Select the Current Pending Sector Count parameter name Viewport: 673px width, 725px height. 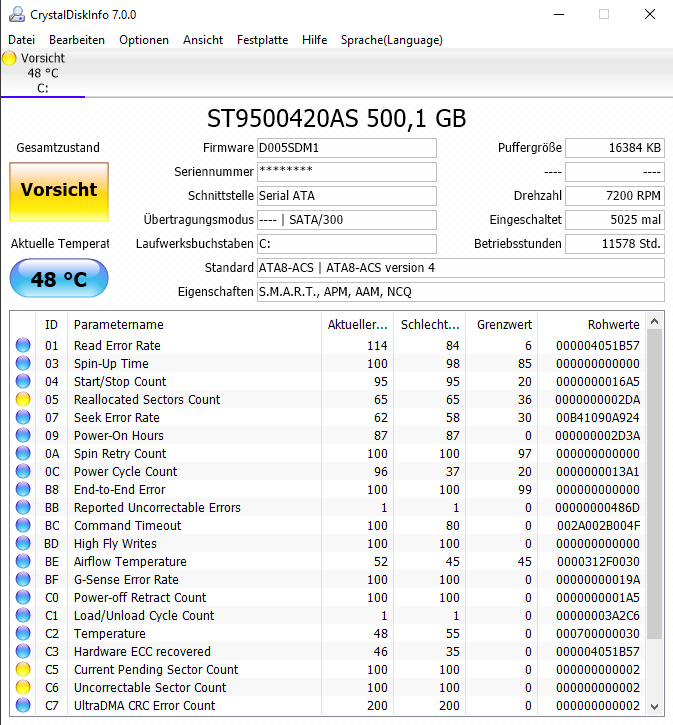pos(156,670)
